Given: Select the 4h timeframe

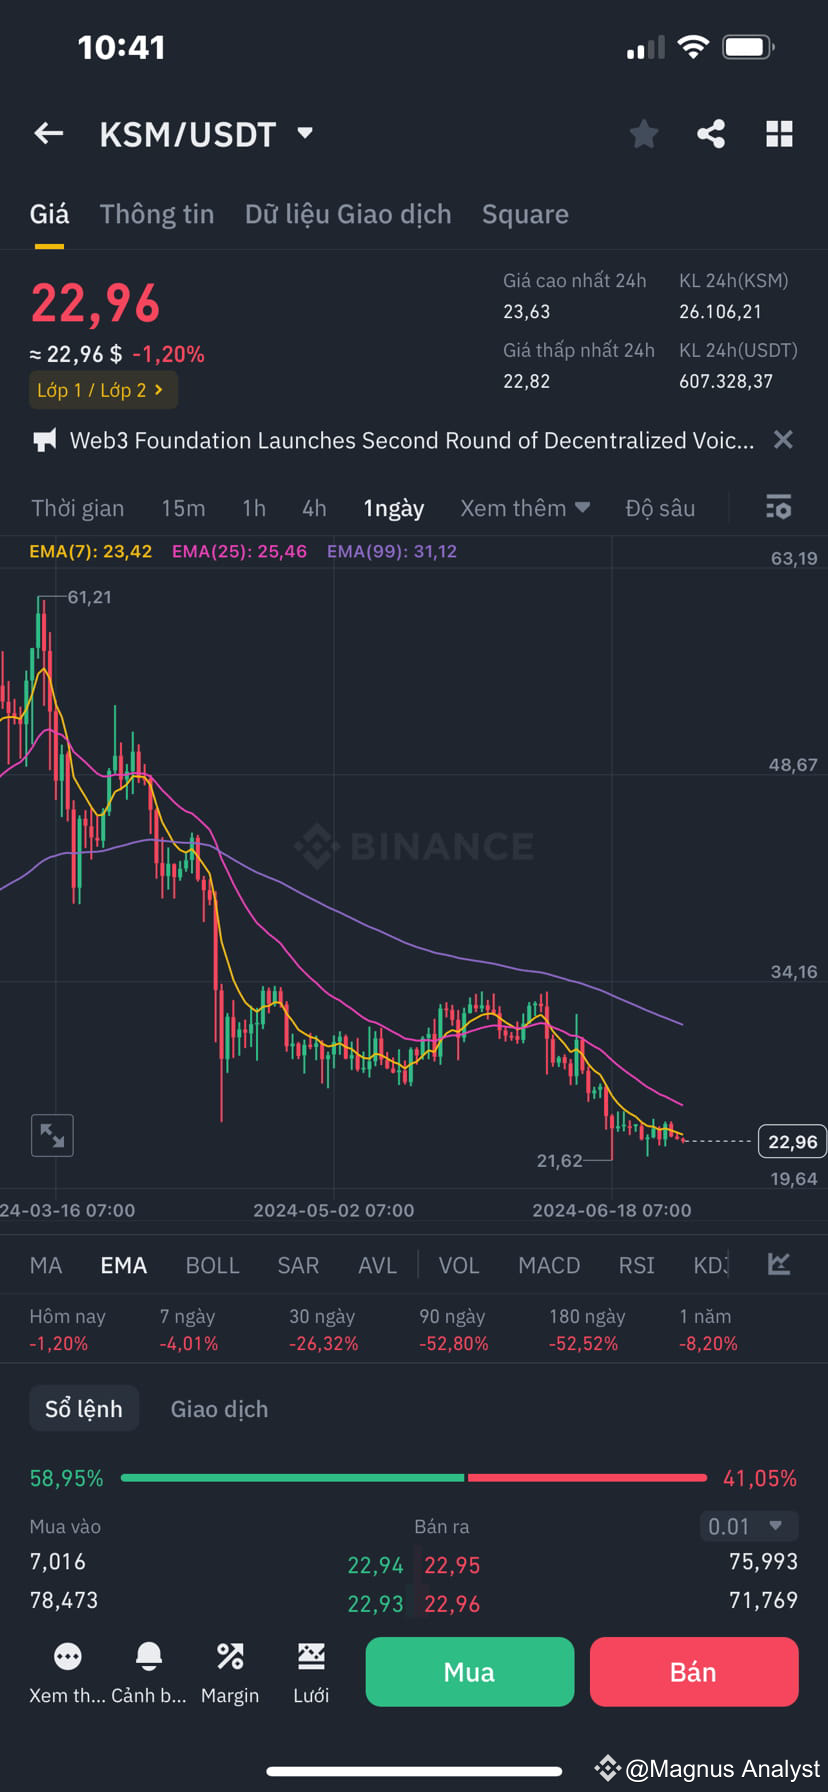Looking at the screenshot, I should tap(314, 508).
